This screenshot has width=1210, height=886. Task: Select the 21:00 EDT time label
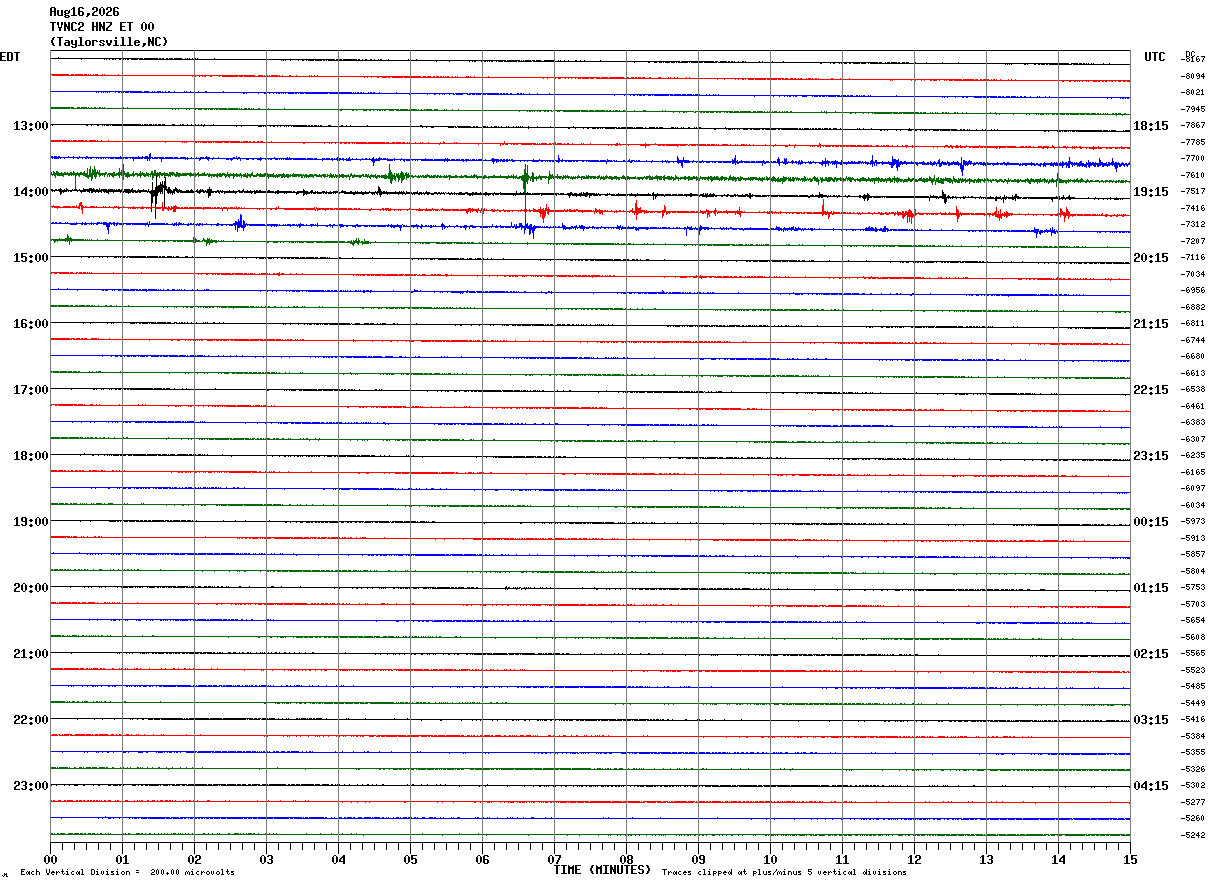click(30, 654)
